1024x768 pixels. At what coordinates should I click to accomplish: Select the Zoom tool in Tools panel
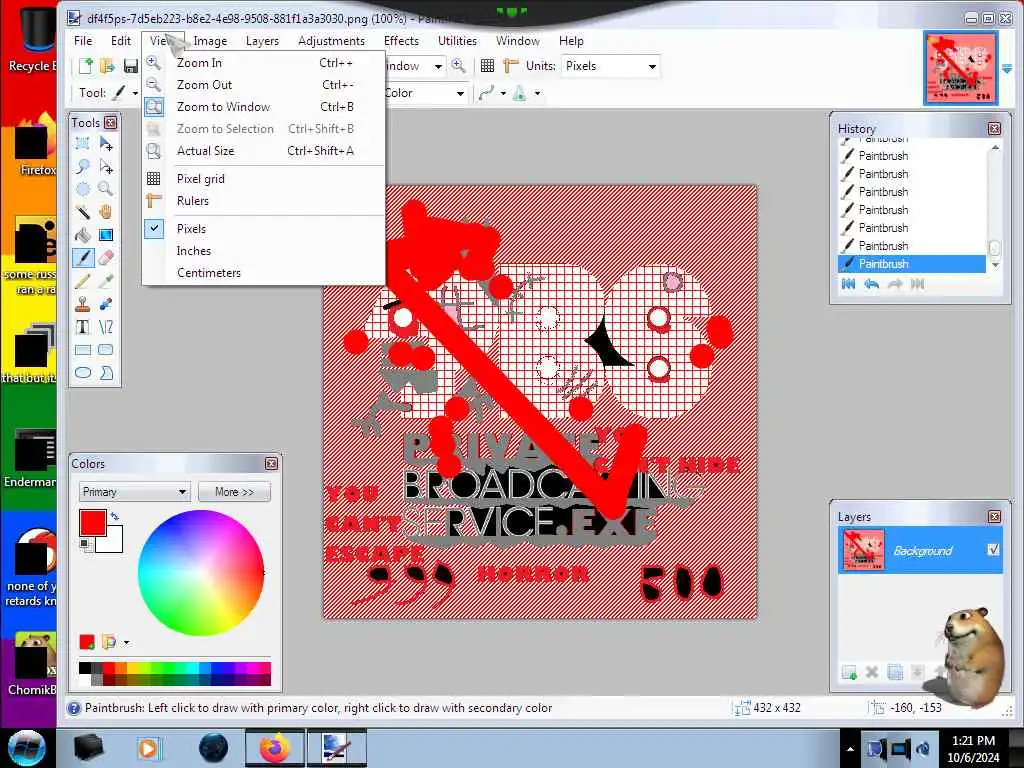106,189
